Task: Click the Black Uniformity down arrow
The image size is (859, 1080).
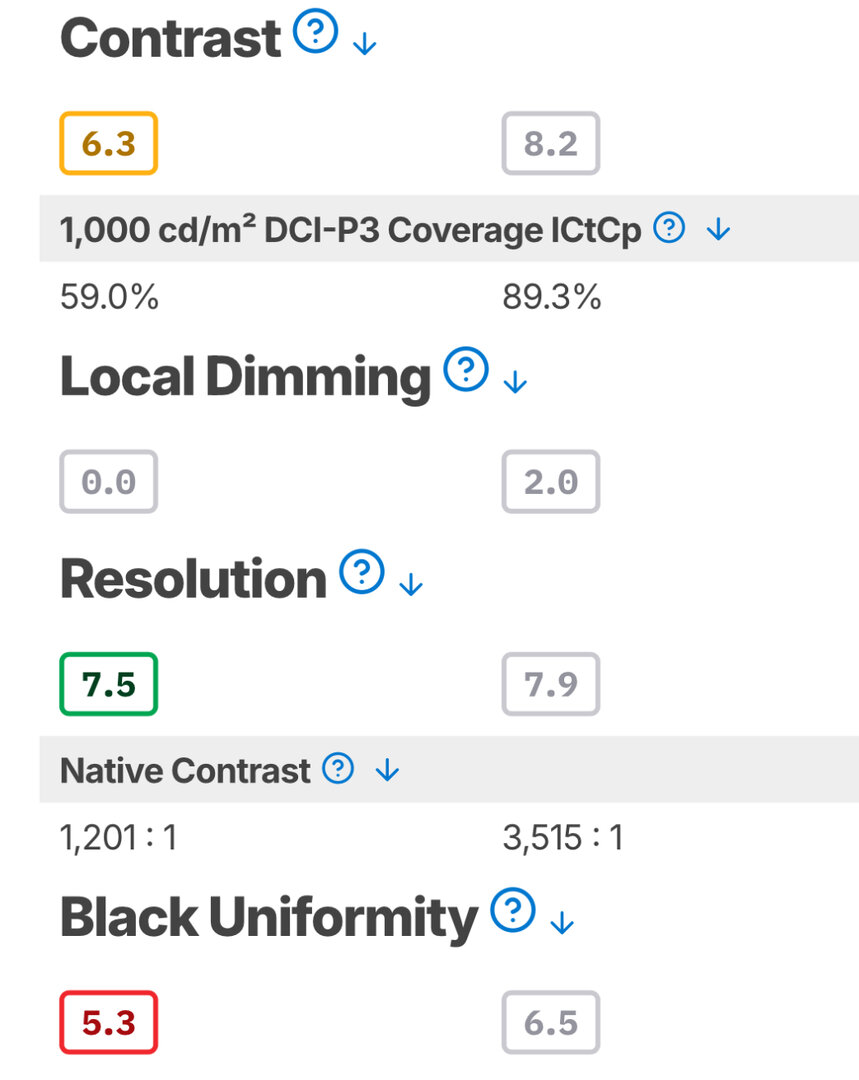Action: tap(562, 922)
